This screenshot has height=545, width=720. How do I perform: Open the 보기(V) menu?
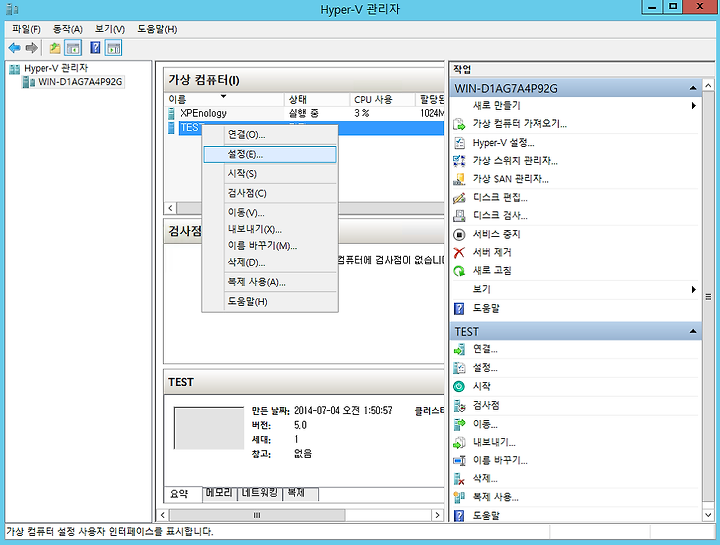coord(110,29)
